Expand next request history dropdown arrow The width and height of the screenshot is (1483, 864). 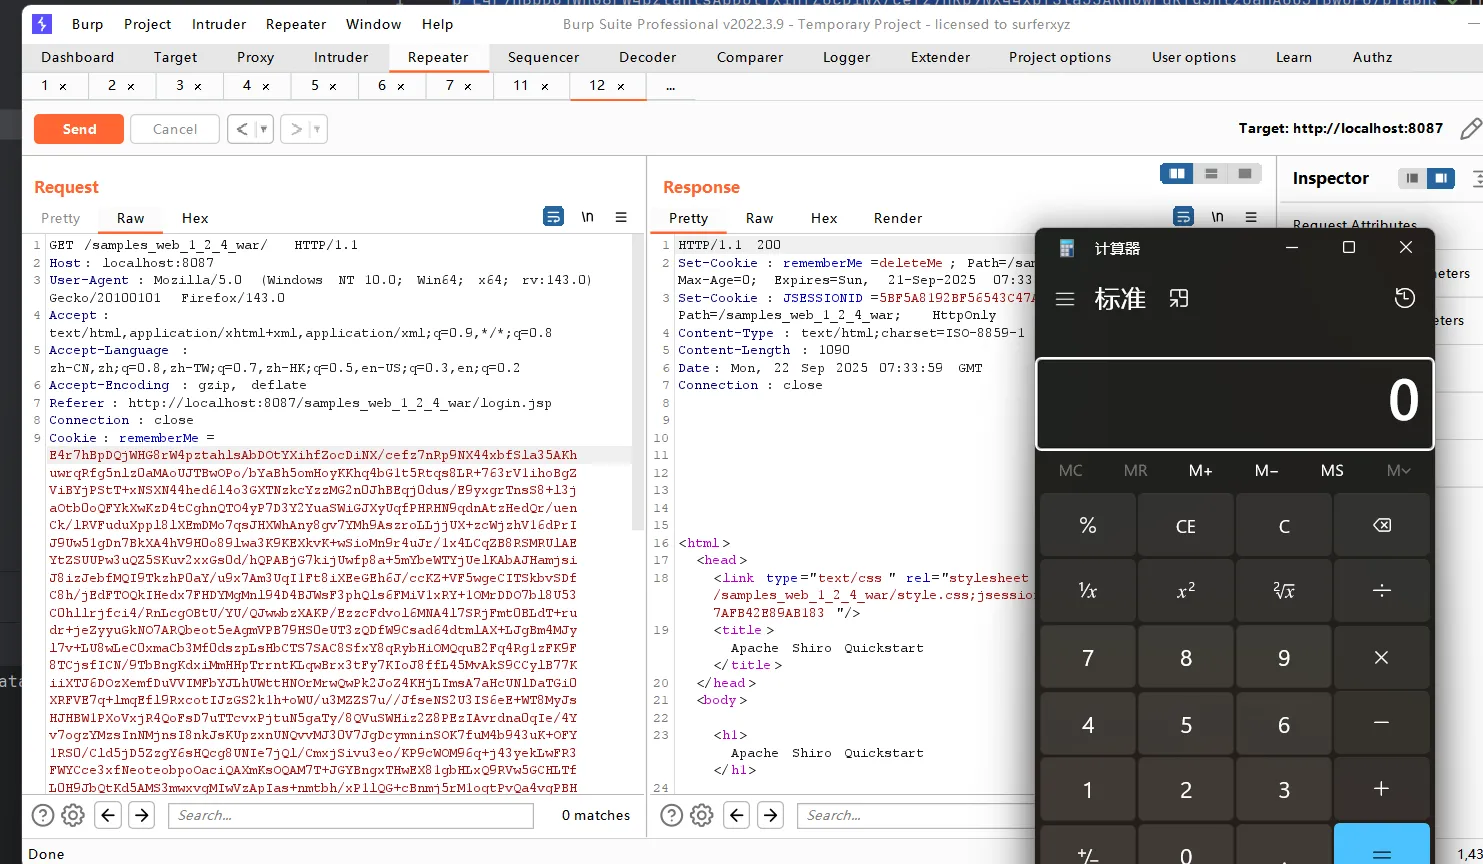[x=317, y=129]
